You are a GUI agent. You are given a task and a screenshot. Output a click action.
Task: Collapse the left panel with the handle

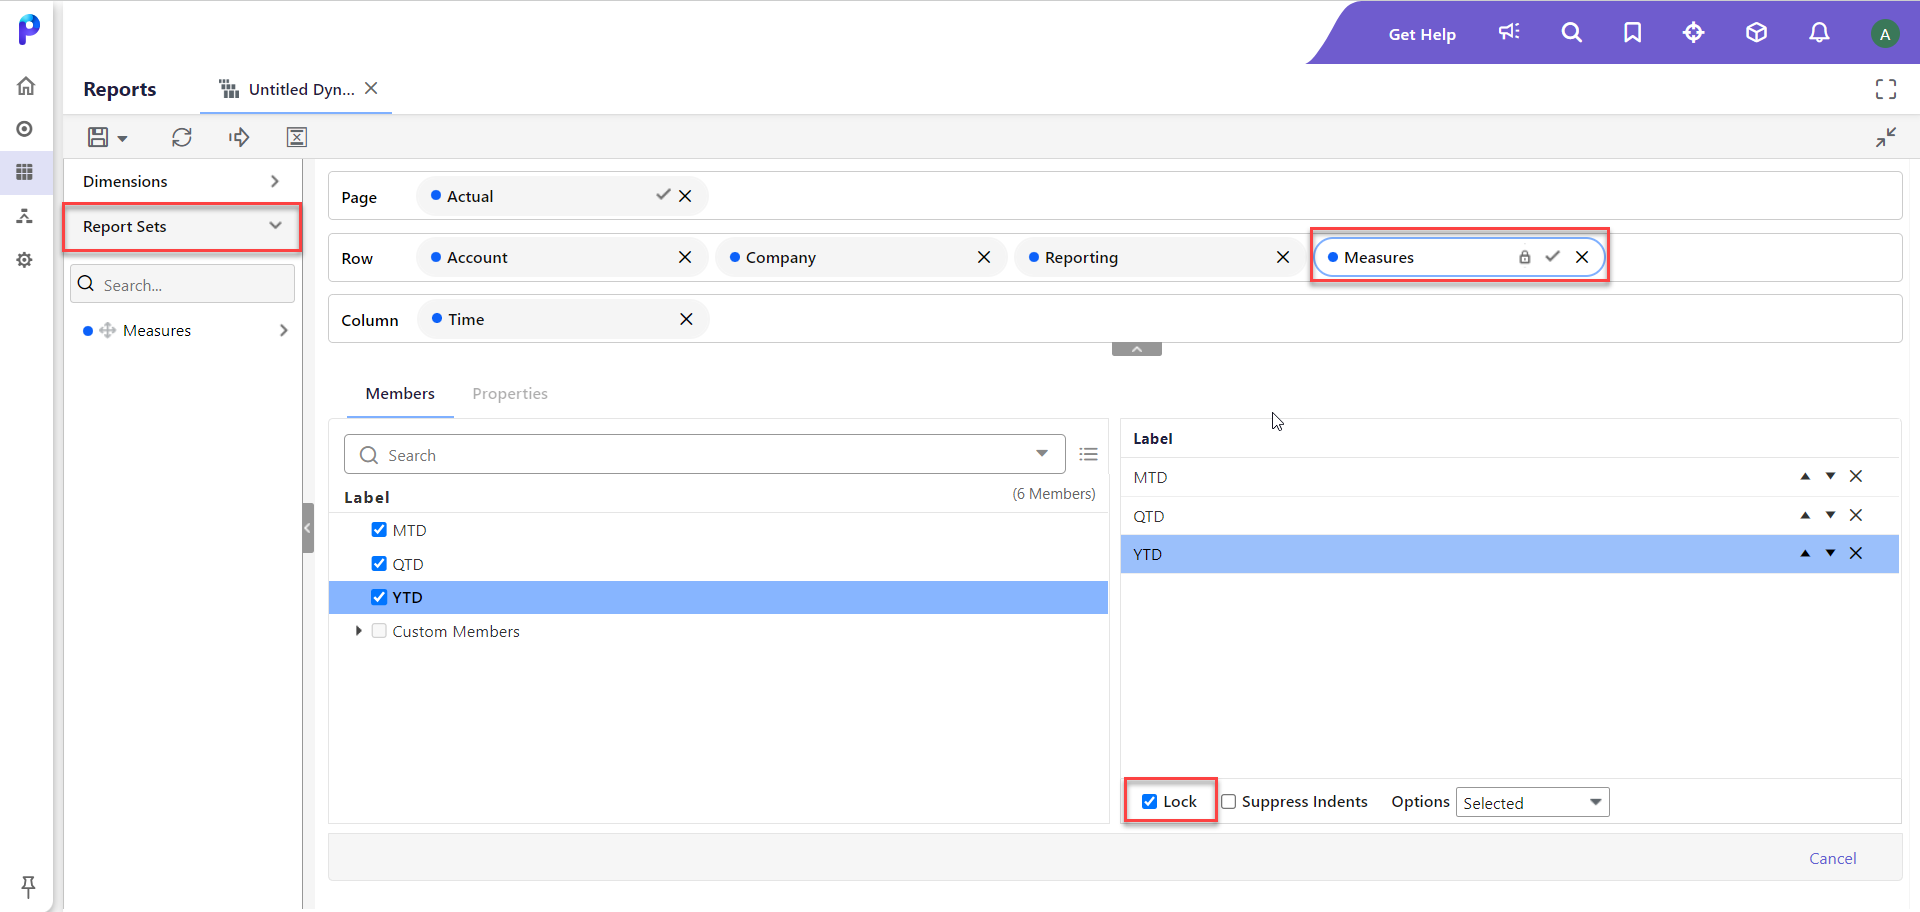coord(308,528)
